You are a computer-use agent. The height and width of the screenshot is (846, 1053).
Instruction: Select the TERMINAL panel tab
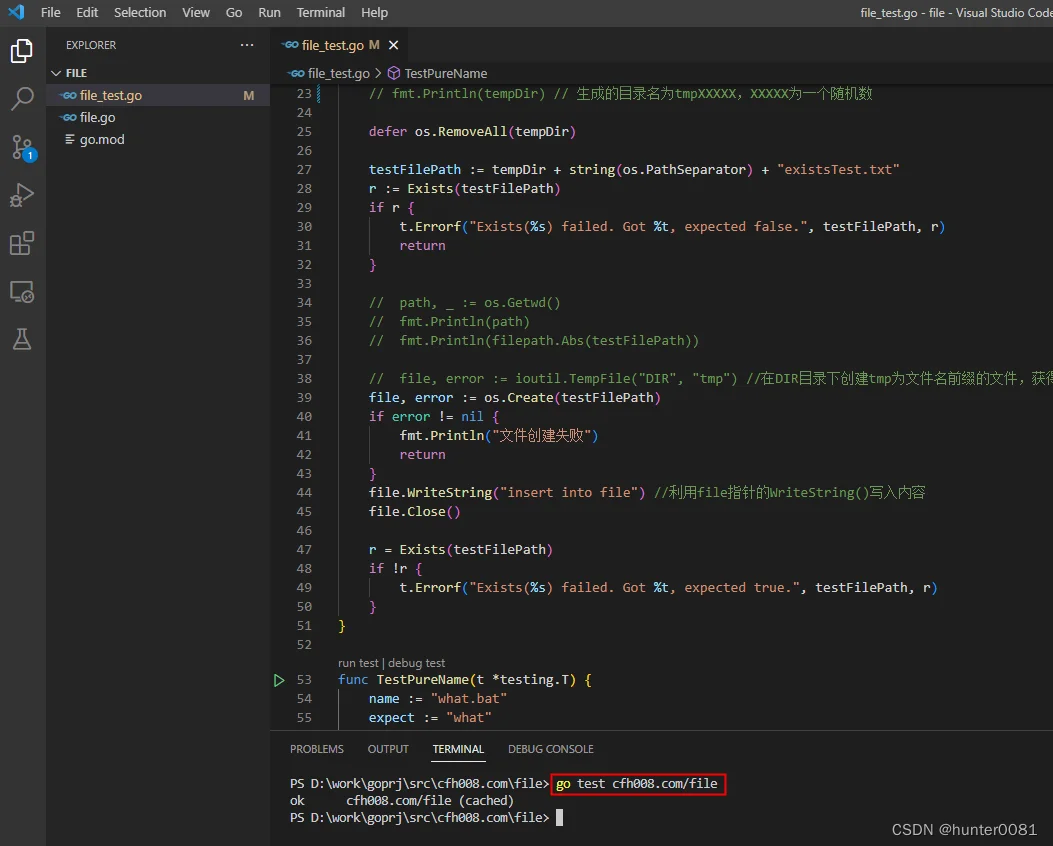click(x=458, y=749)
